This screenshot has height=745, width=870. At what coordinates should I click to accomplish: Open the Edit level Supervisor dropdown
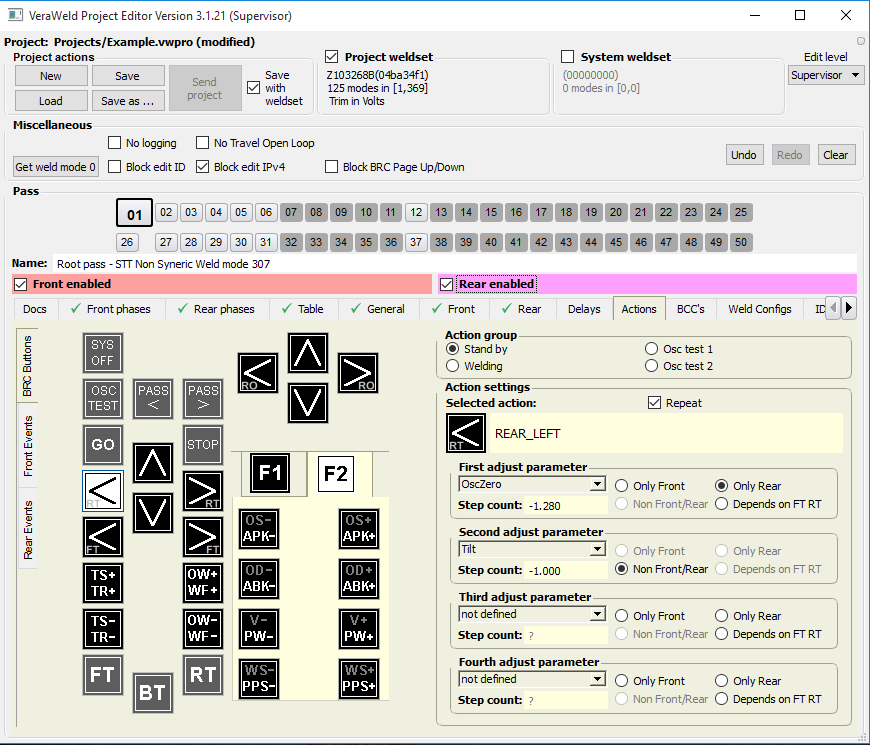(826, 75)
